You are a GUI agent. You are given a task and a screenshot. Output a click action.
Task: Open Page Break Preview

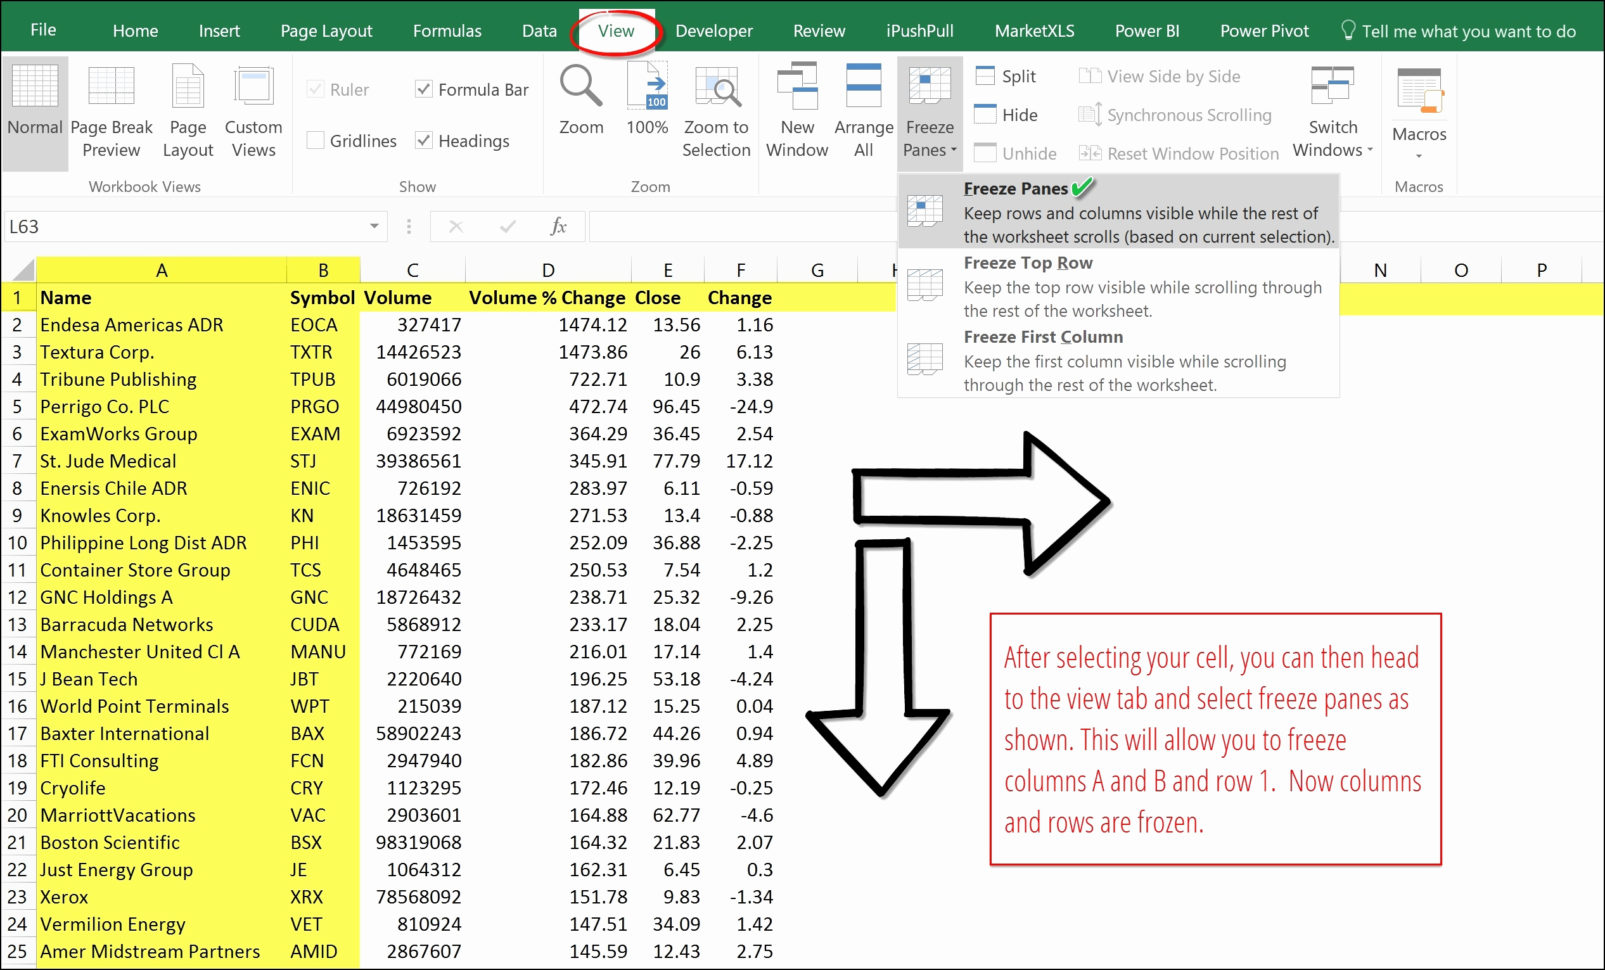pos(111,110)
